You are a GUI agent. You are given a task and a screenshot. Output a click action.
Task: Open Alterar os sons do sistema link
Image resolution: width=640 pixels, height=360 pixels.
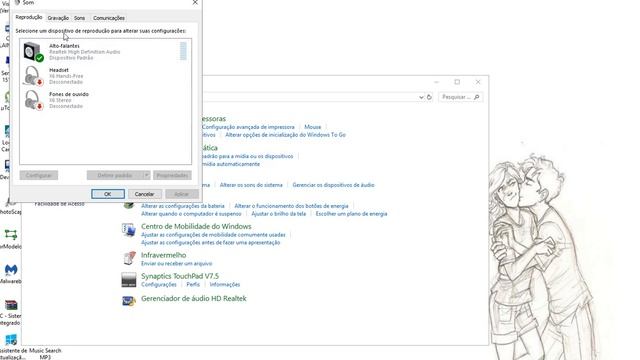tap(251, 185)
